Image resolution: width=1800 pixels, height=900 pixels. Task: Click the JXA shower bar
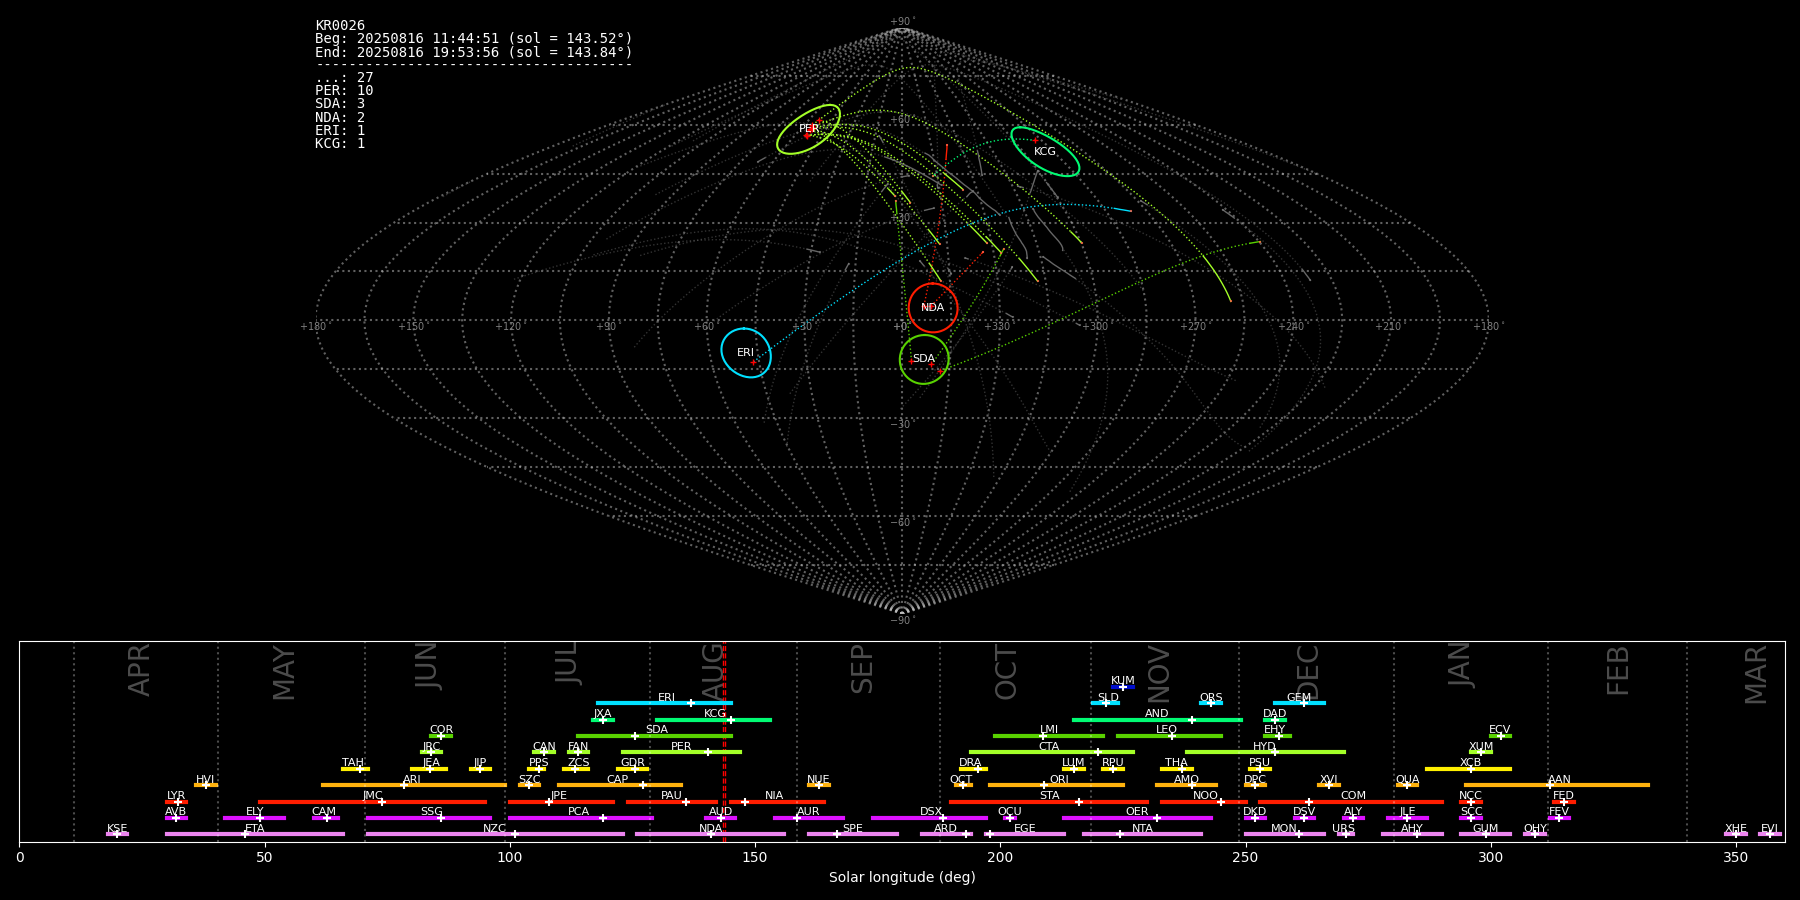603,720
